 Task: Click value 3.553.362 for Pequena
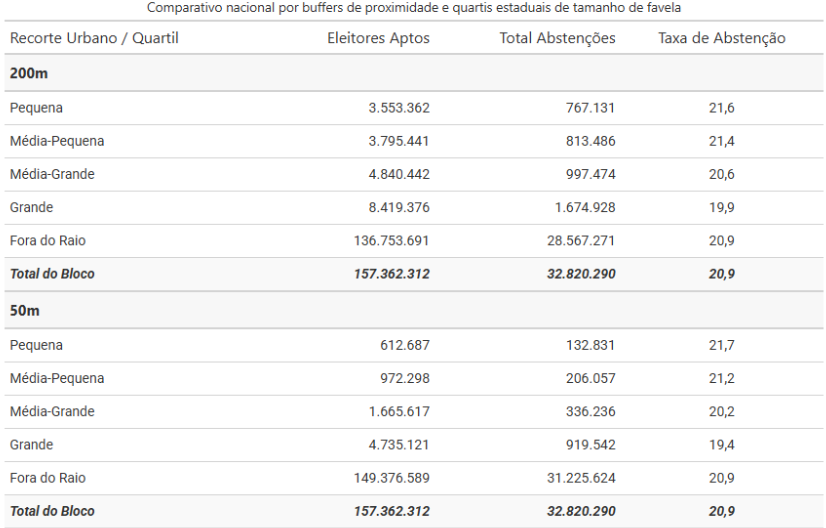tap(399, 108)
